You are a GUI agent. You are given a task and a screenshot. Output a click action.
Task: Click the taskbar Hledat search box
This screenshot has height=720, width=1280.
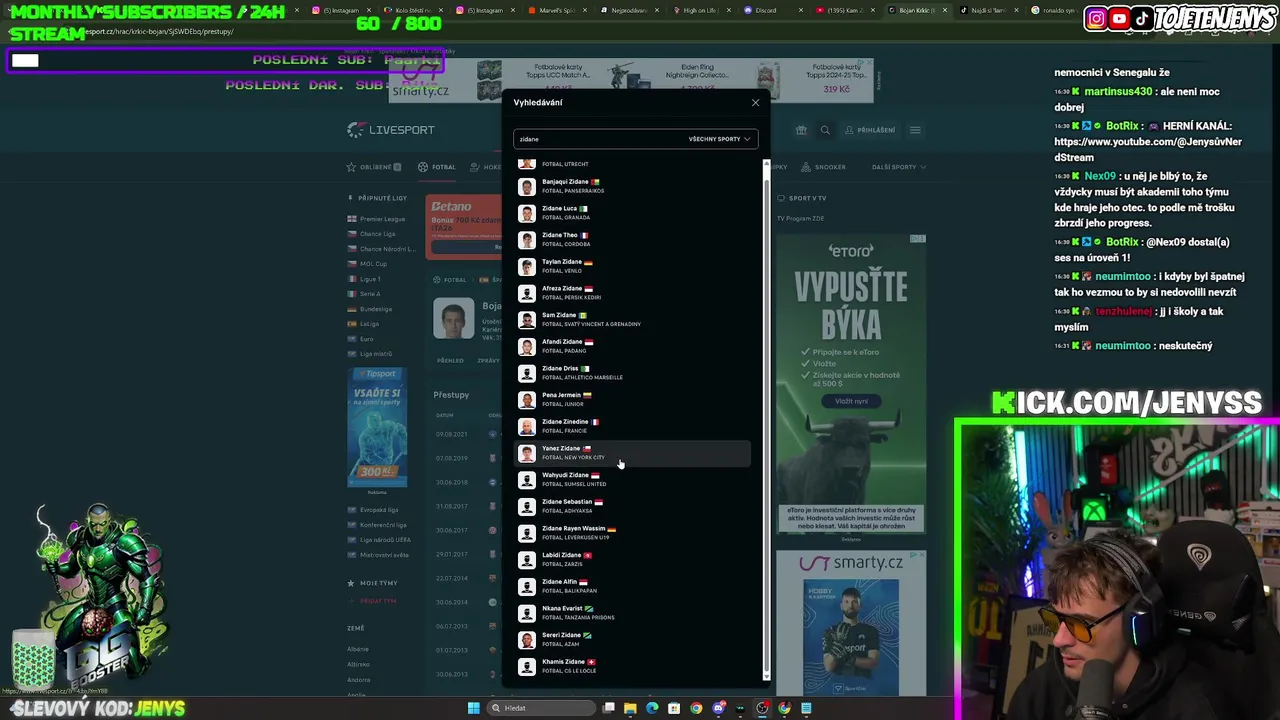click(540, 708)
